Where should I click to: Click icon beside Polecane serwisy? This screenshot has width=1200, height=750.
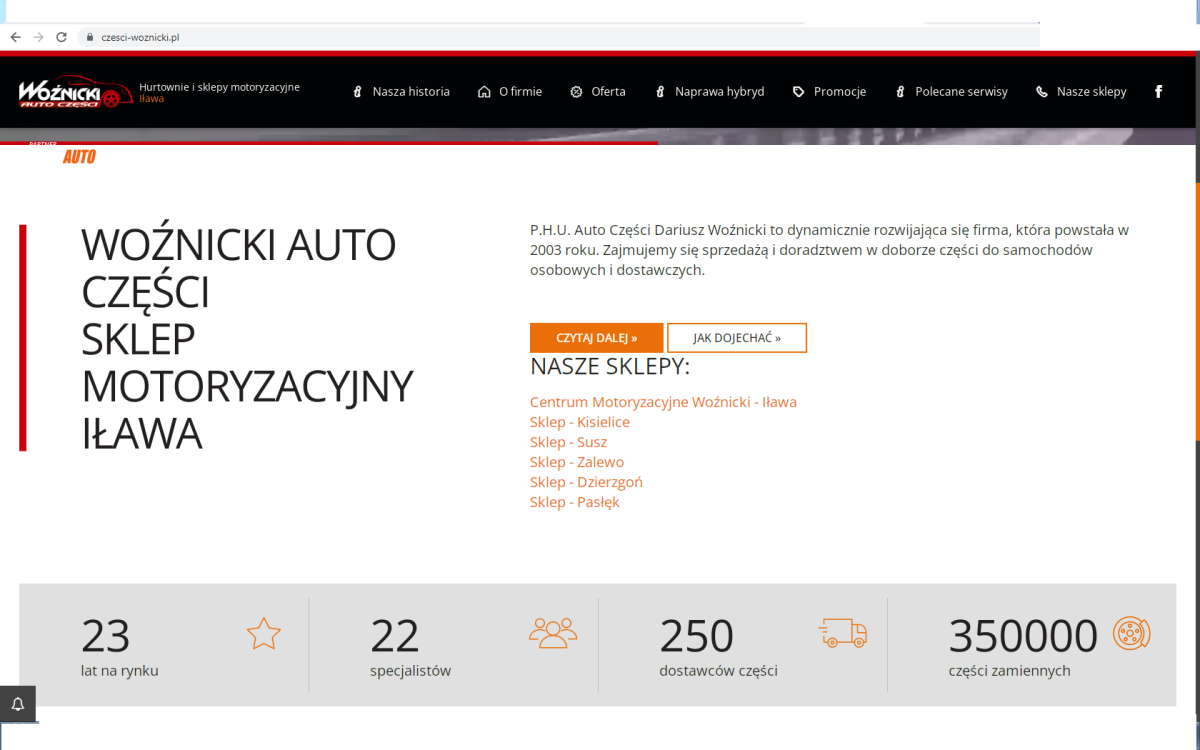(900, 91)
